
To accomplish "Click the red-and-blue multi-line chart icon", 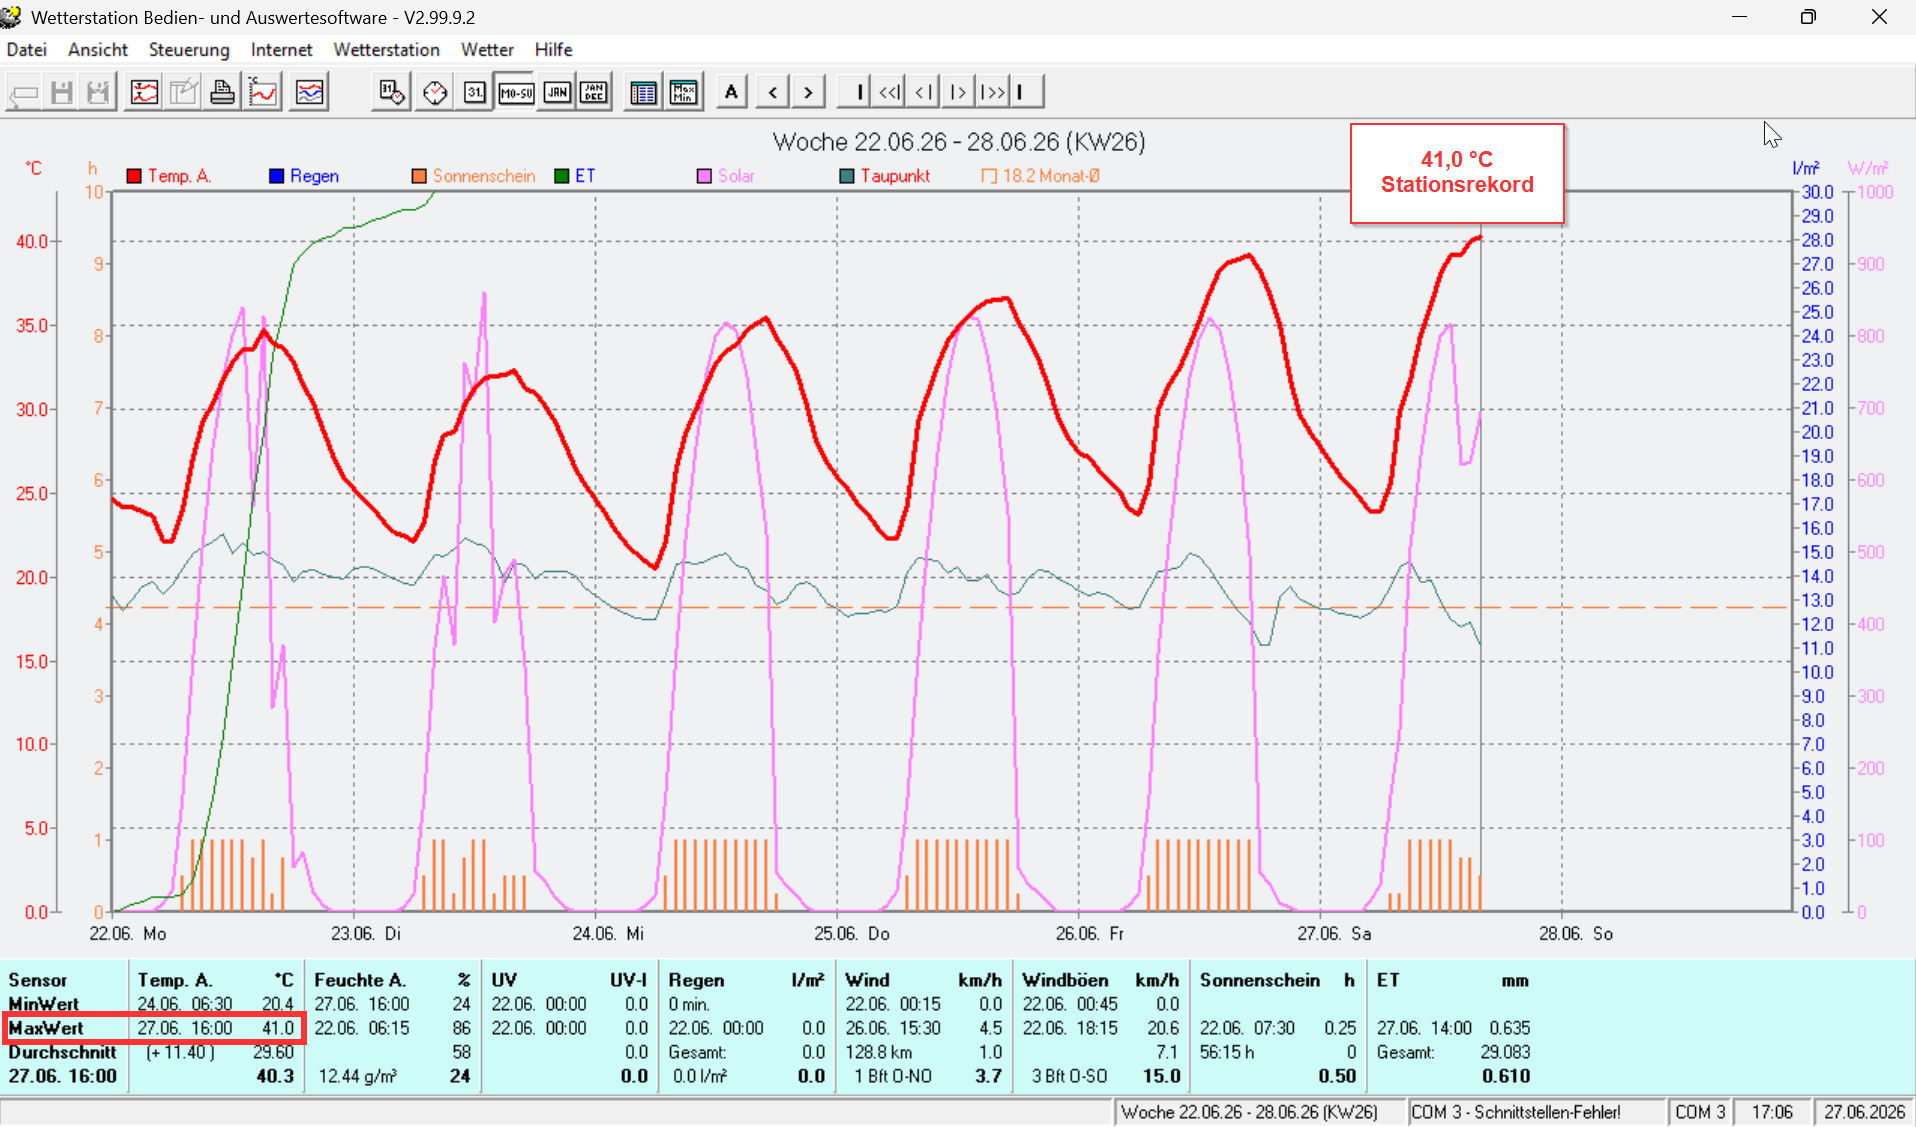I will 310,93.
